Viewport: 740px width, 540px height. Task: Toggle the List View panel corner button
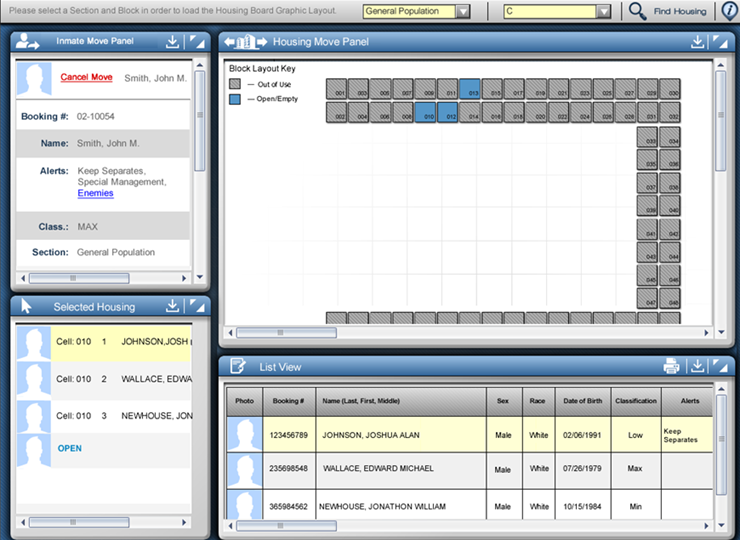click(720, 366)
